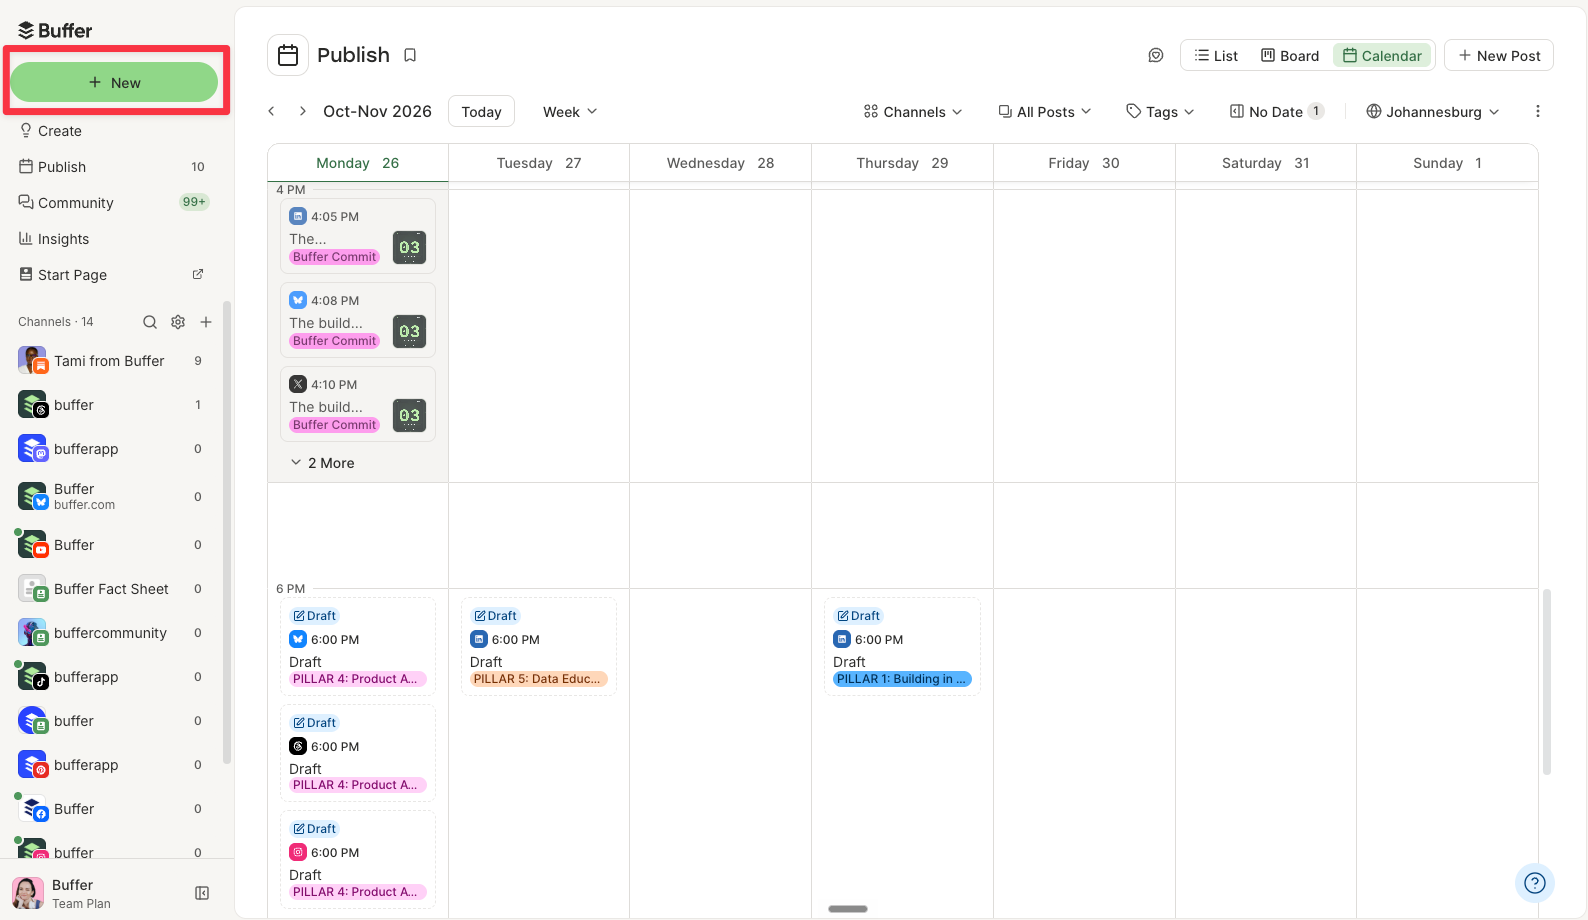Viewport: 1588px width, 920px height.
Task: Collapse sidebar using panel icon
Action: click(202, 893)
